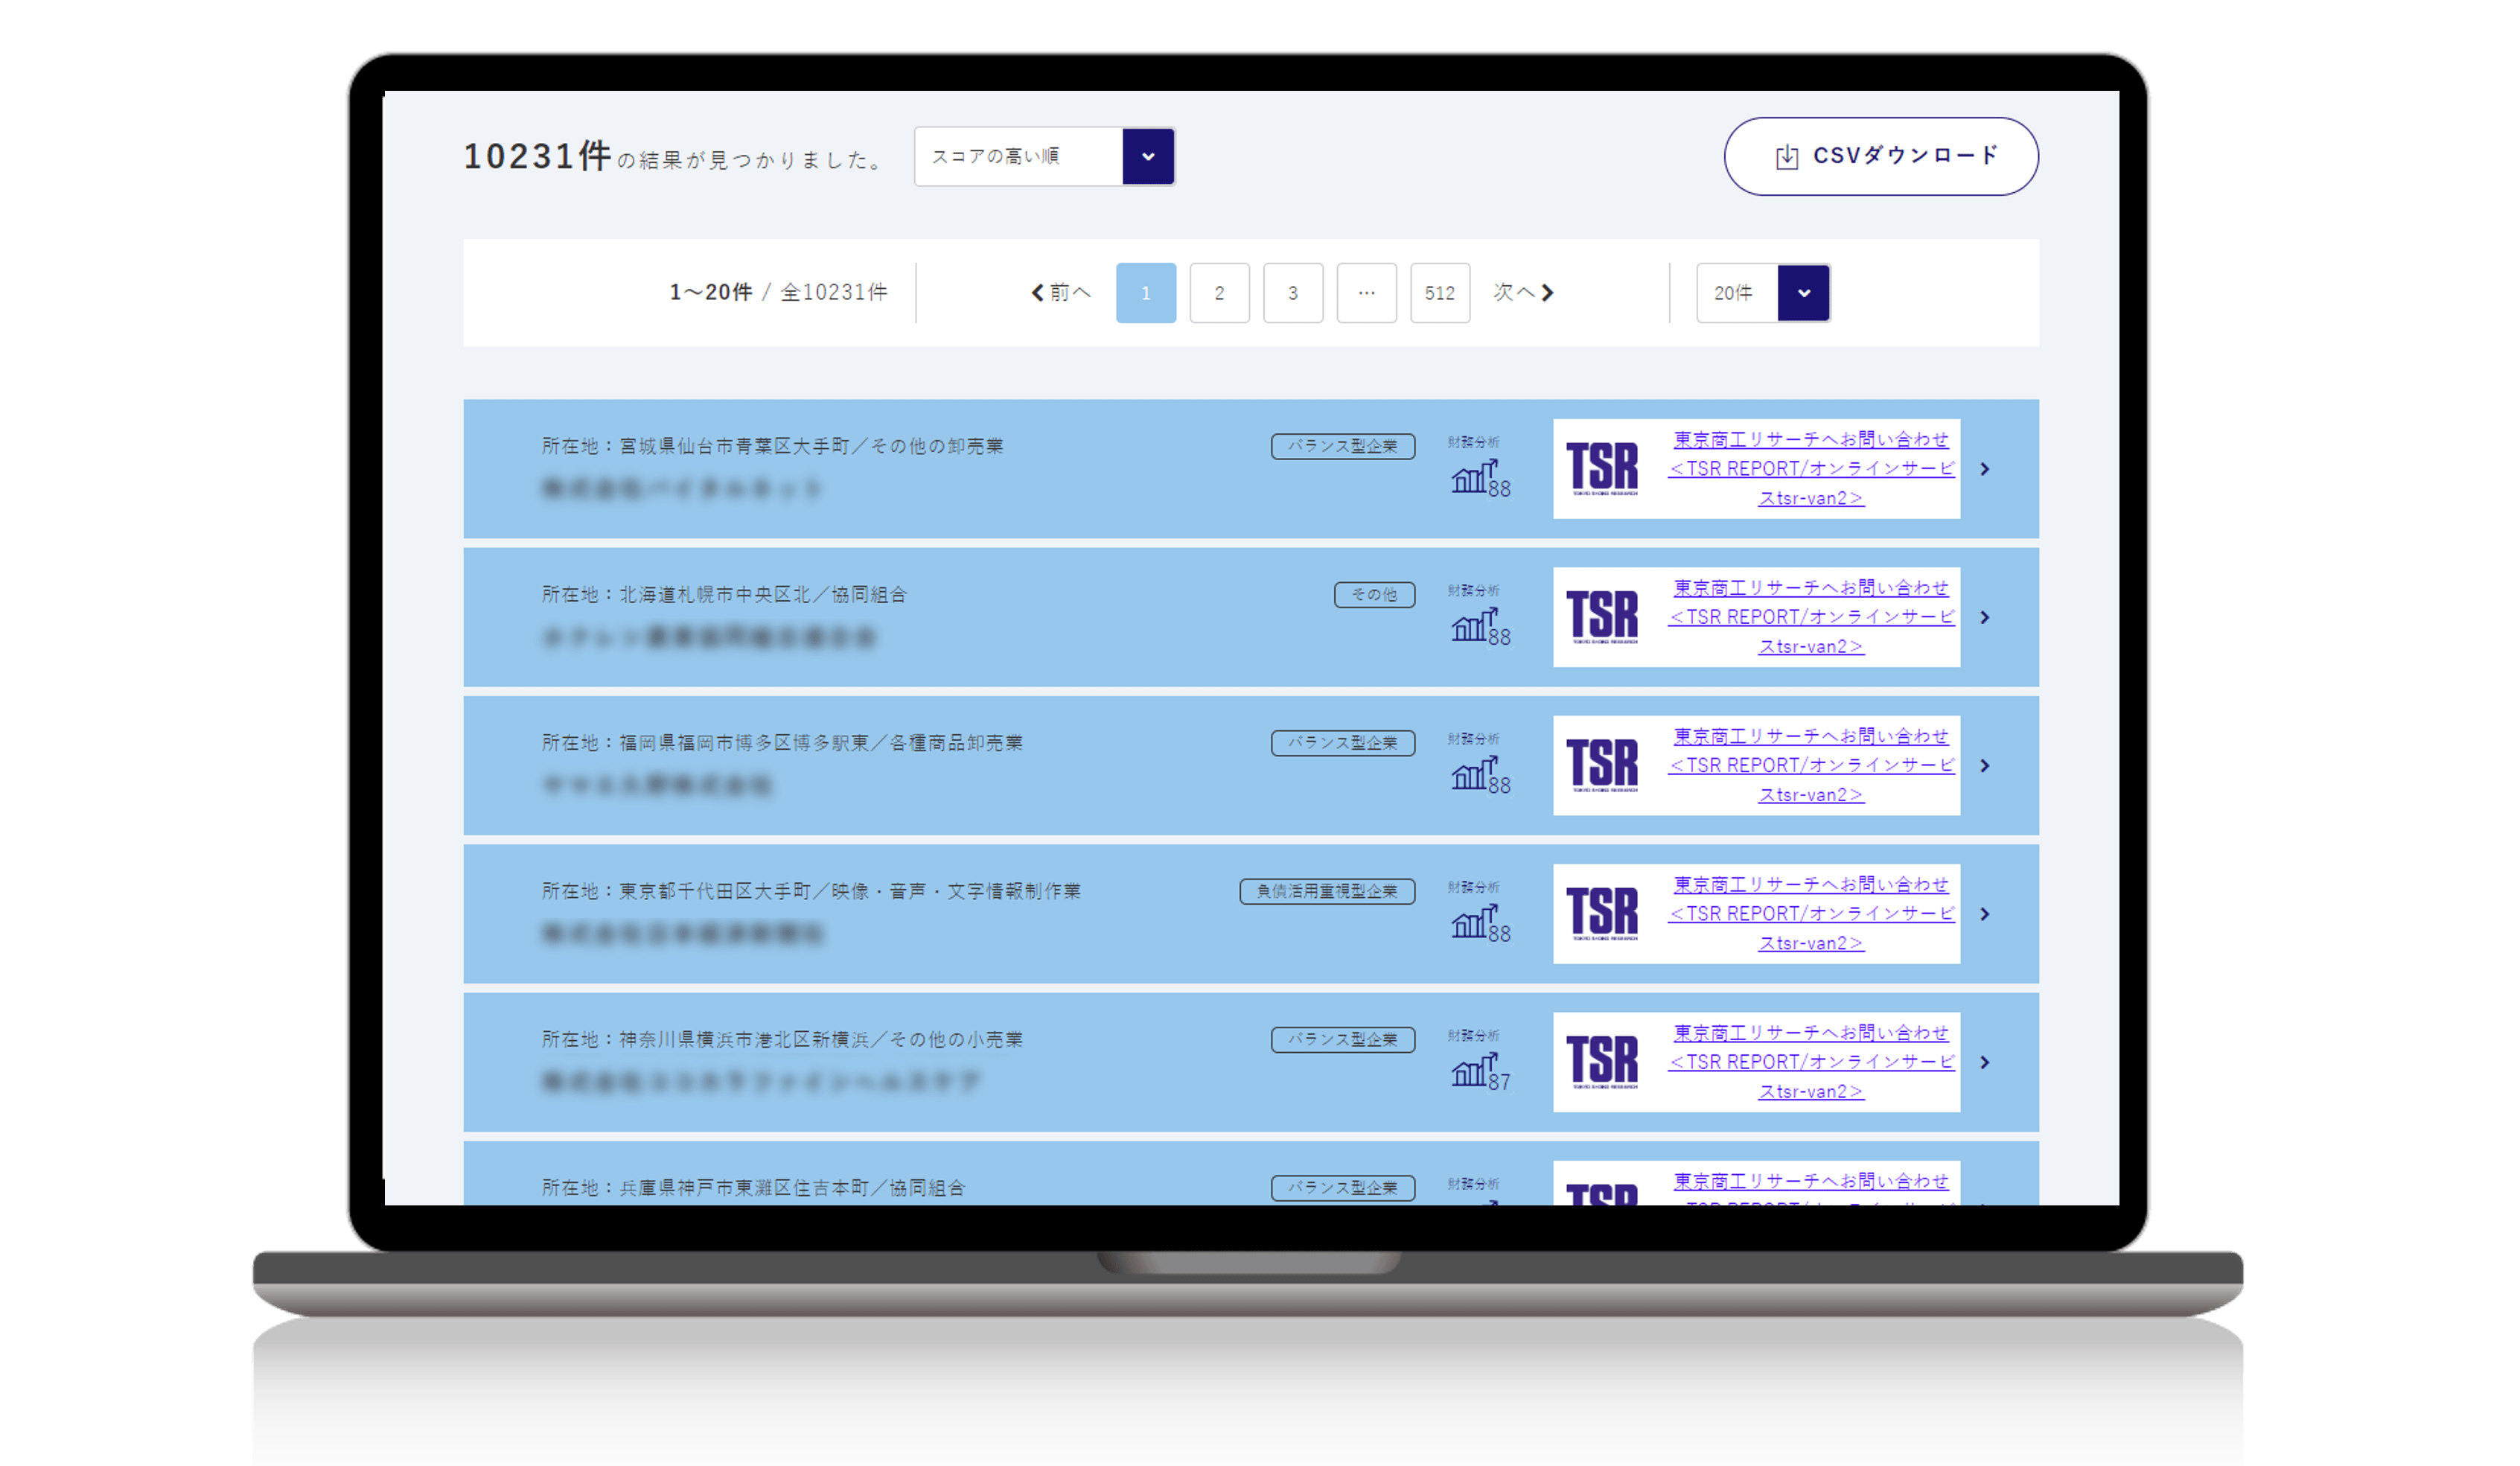This screenshot has height=1466, width=2520.
Task: Click the right chevron arrow on the first result
Action: pos(1986,469)
